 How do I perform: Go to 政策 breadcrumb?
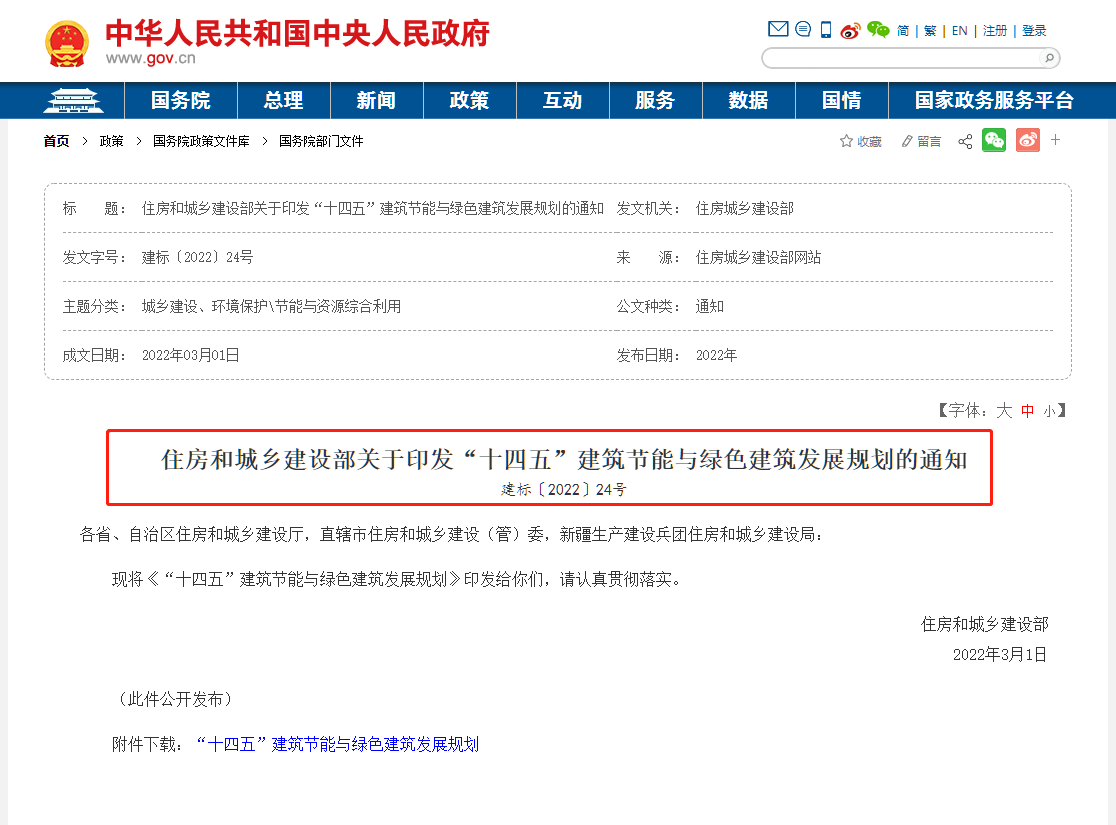112,141
